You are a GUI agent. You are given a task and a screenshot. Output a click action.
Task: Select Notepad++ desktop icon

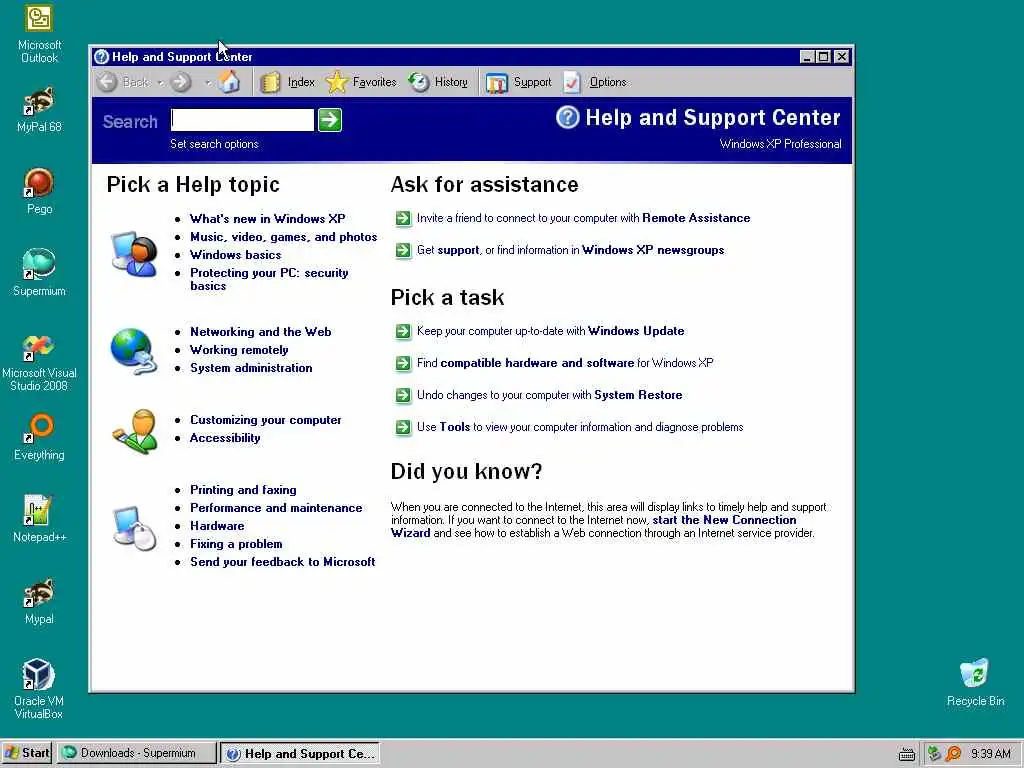(39, 519)
